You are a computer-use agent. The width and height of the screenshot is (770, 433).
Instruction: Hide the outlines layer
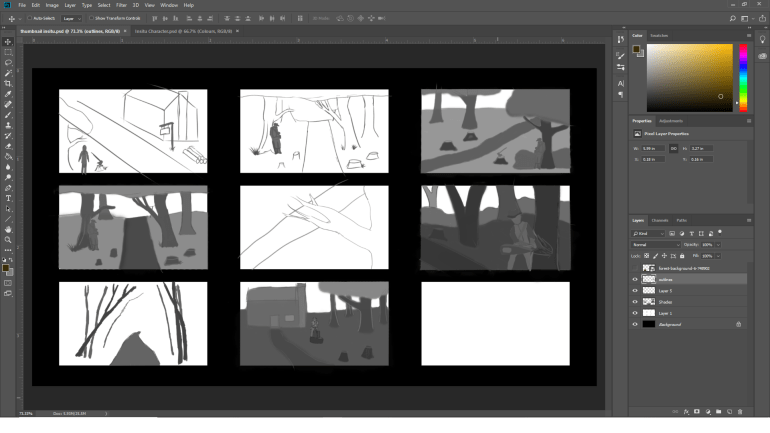coord(635,279)
